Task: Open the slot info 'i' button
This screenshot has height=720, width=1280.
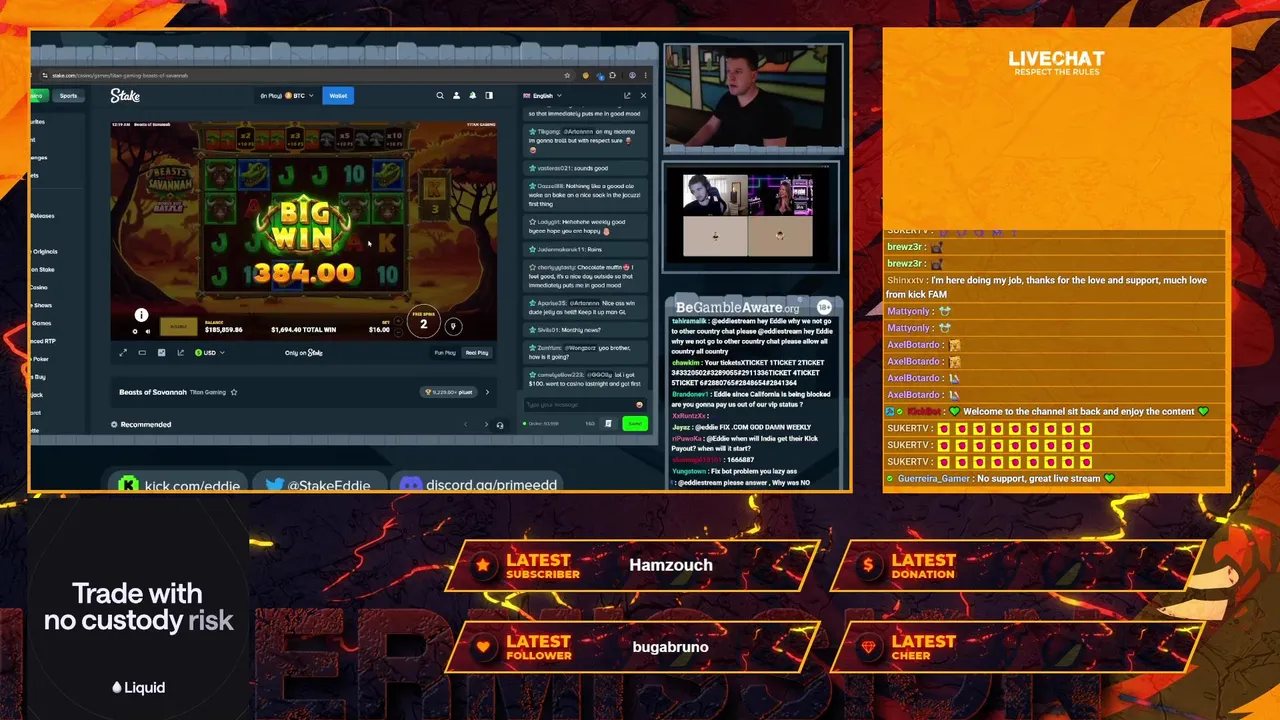Action: (x=141, y=315)
